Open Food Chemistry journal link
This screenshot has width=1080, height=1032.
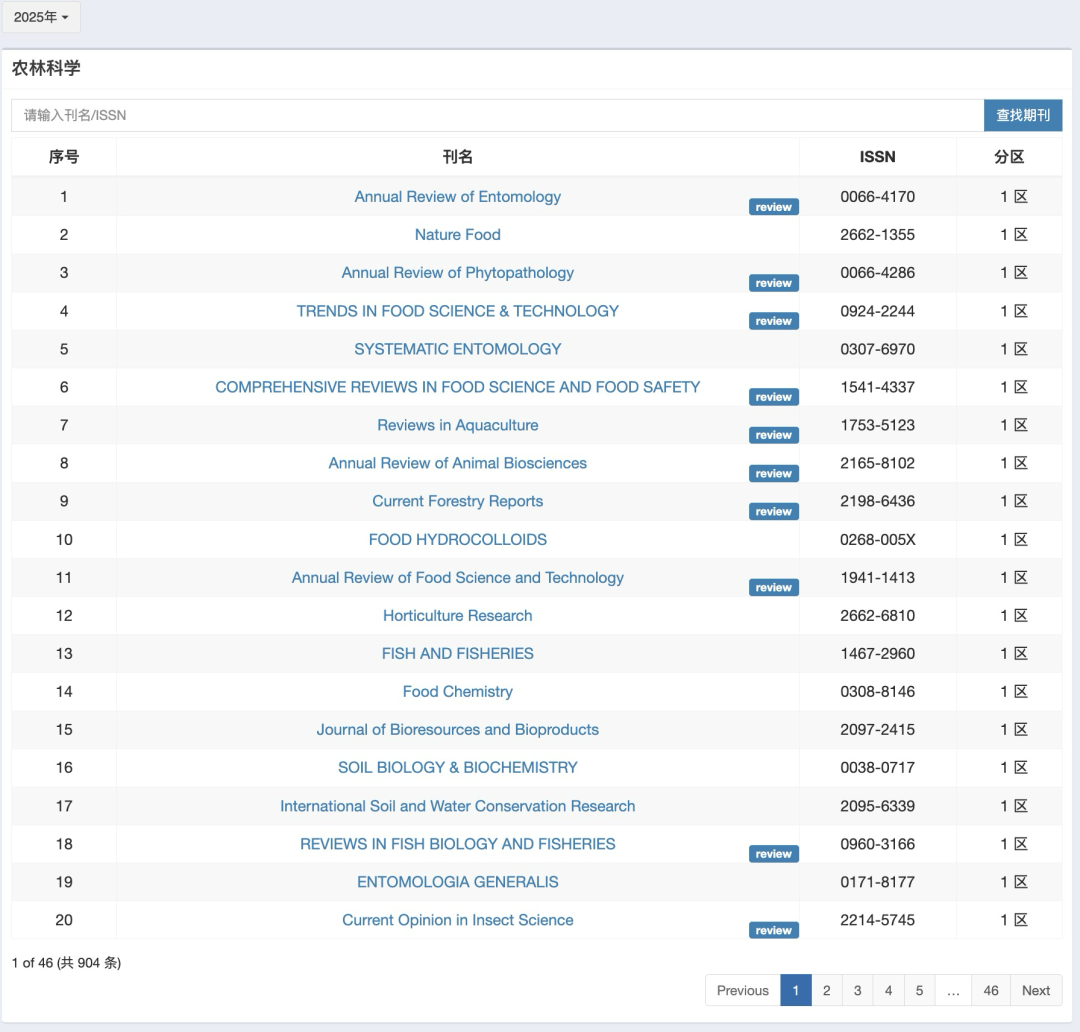click(x=457, y=692)
